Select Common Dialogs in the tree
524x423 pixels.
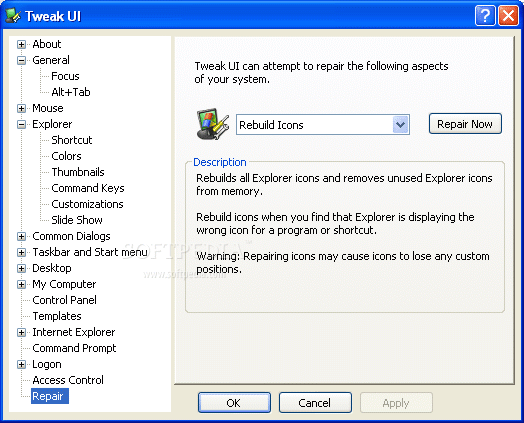point(72,236)
